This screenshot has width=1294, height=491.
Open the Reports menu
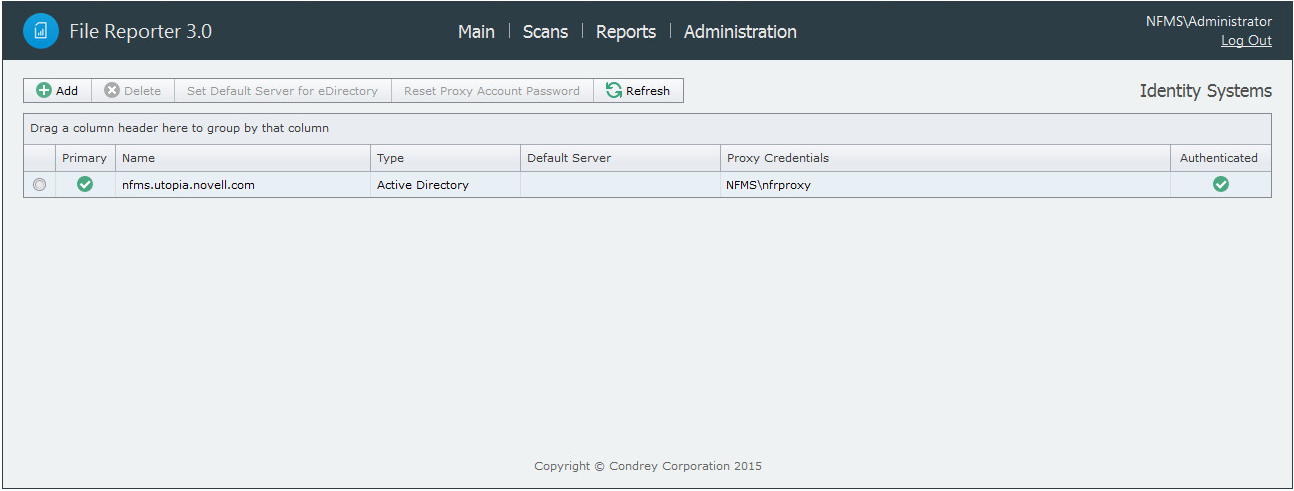click(x=626, y=32)
